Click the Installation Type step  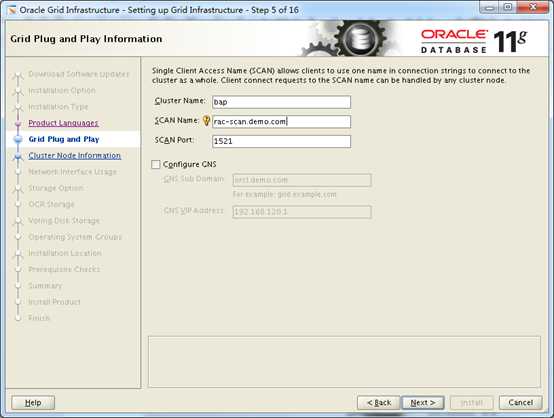pos(58,107)
